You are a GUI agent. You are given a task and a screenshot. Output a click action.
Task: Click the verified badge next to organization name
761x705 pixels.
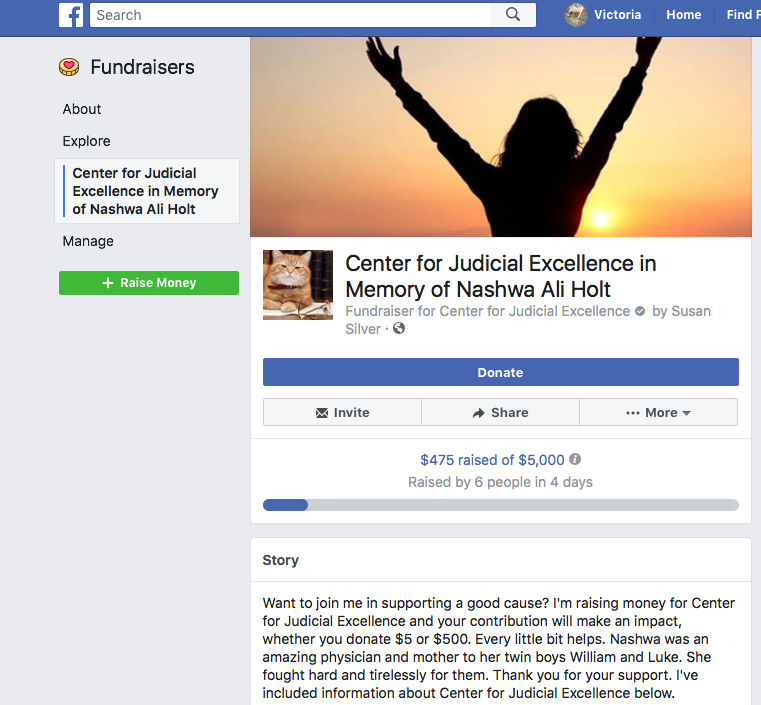pos(640,311)
